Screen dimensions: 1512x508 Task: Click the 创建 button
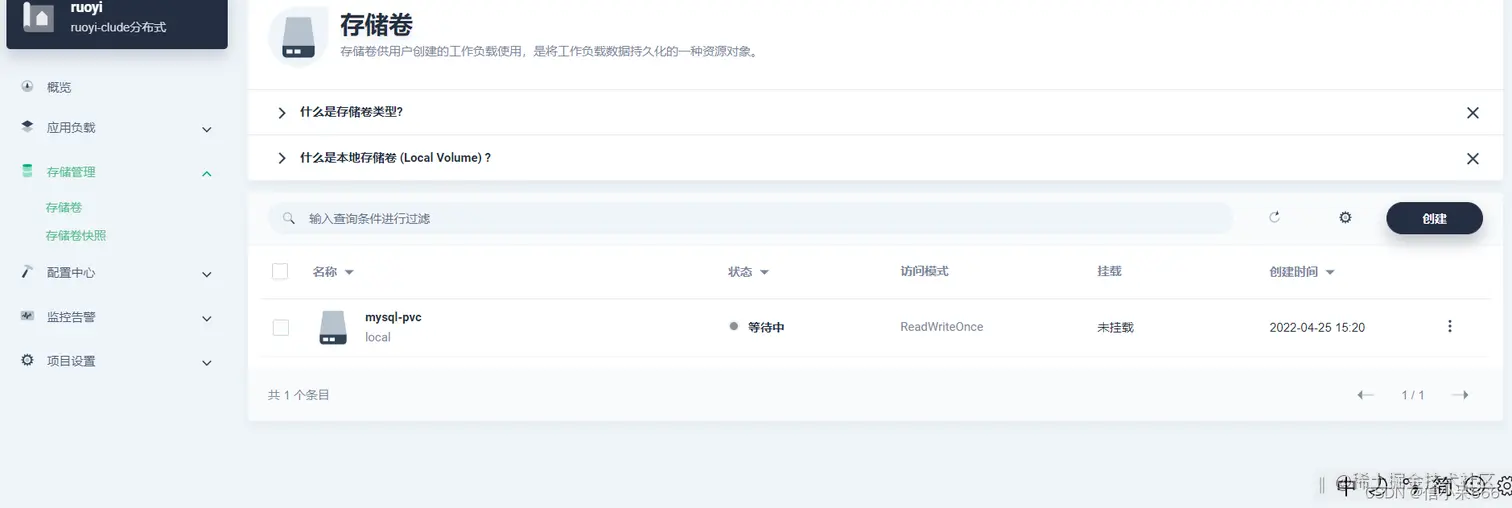pos(1434,218)
